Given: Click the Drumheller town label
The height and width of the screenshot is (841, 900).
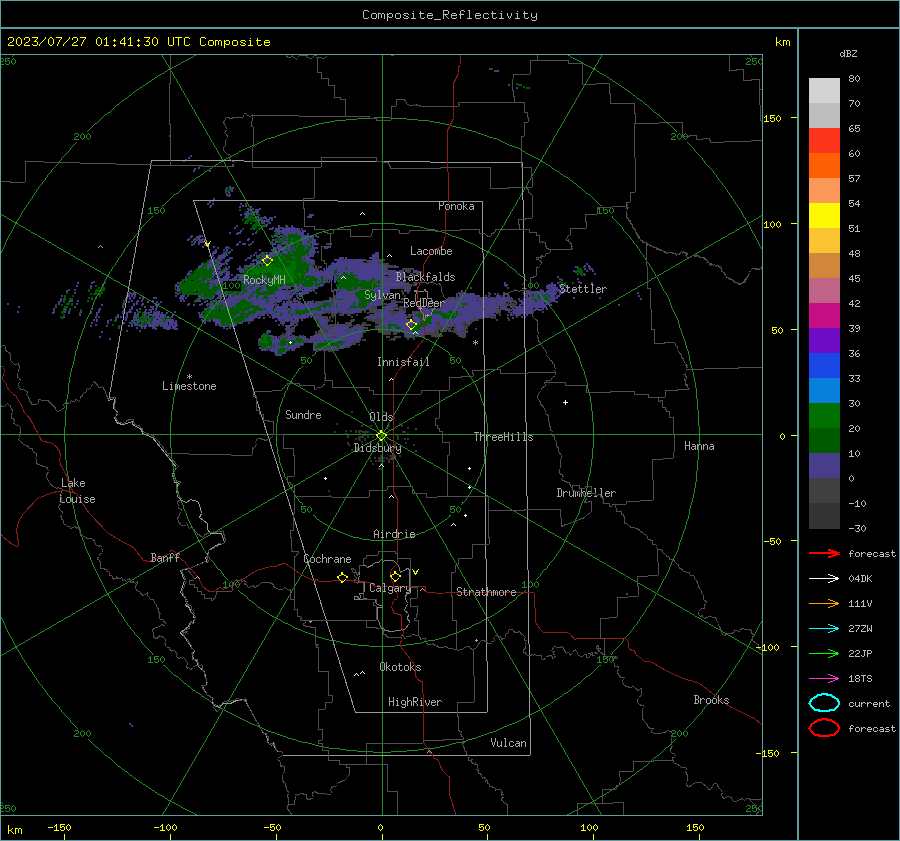Looking at the screenshot, I should coord(586,493).
